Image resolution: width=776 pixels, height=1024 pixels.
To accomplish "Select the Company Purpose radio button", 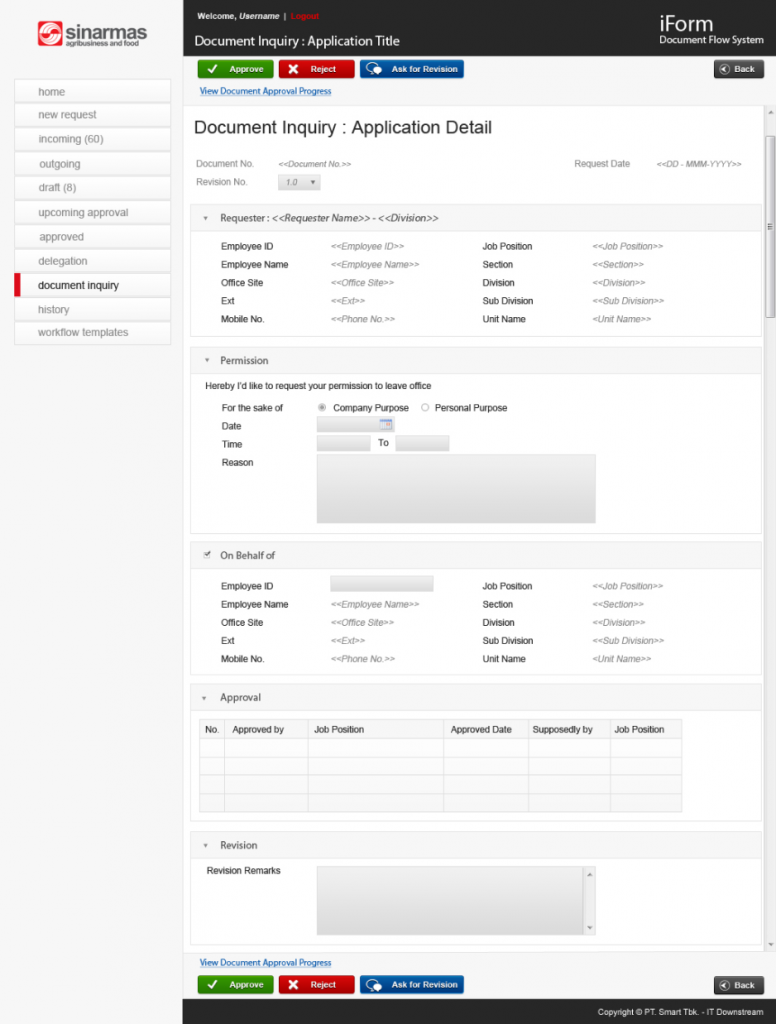I will pyautogui.click(x=322, y=408).
